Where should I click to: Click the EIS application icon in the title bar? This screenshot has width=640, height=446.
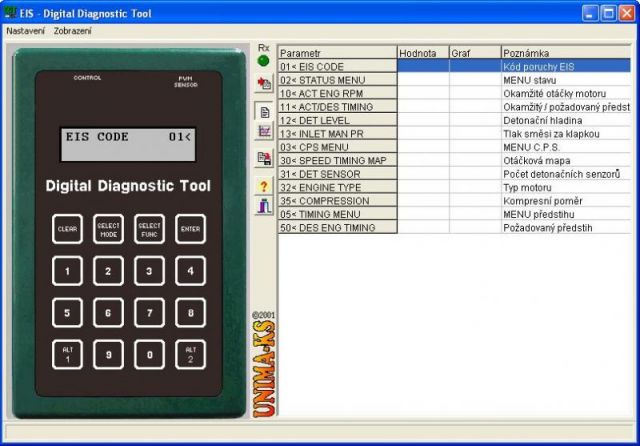(10, 12)
